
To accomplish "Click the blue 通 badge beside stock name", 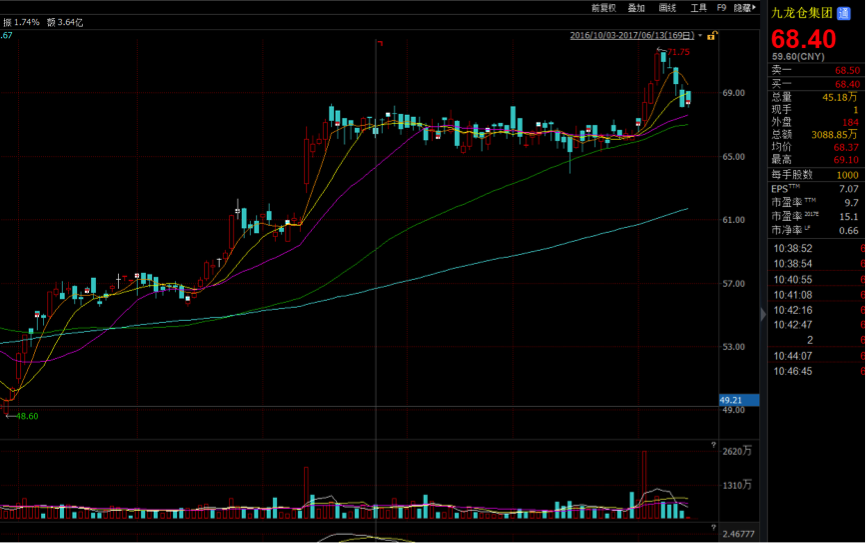I will pos(844,13).
